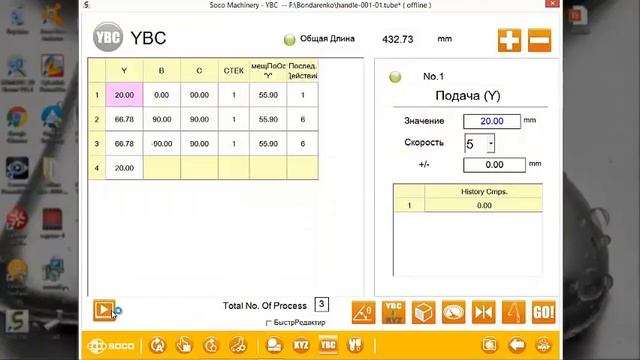Click the СТЕК column header

[233, 71]
